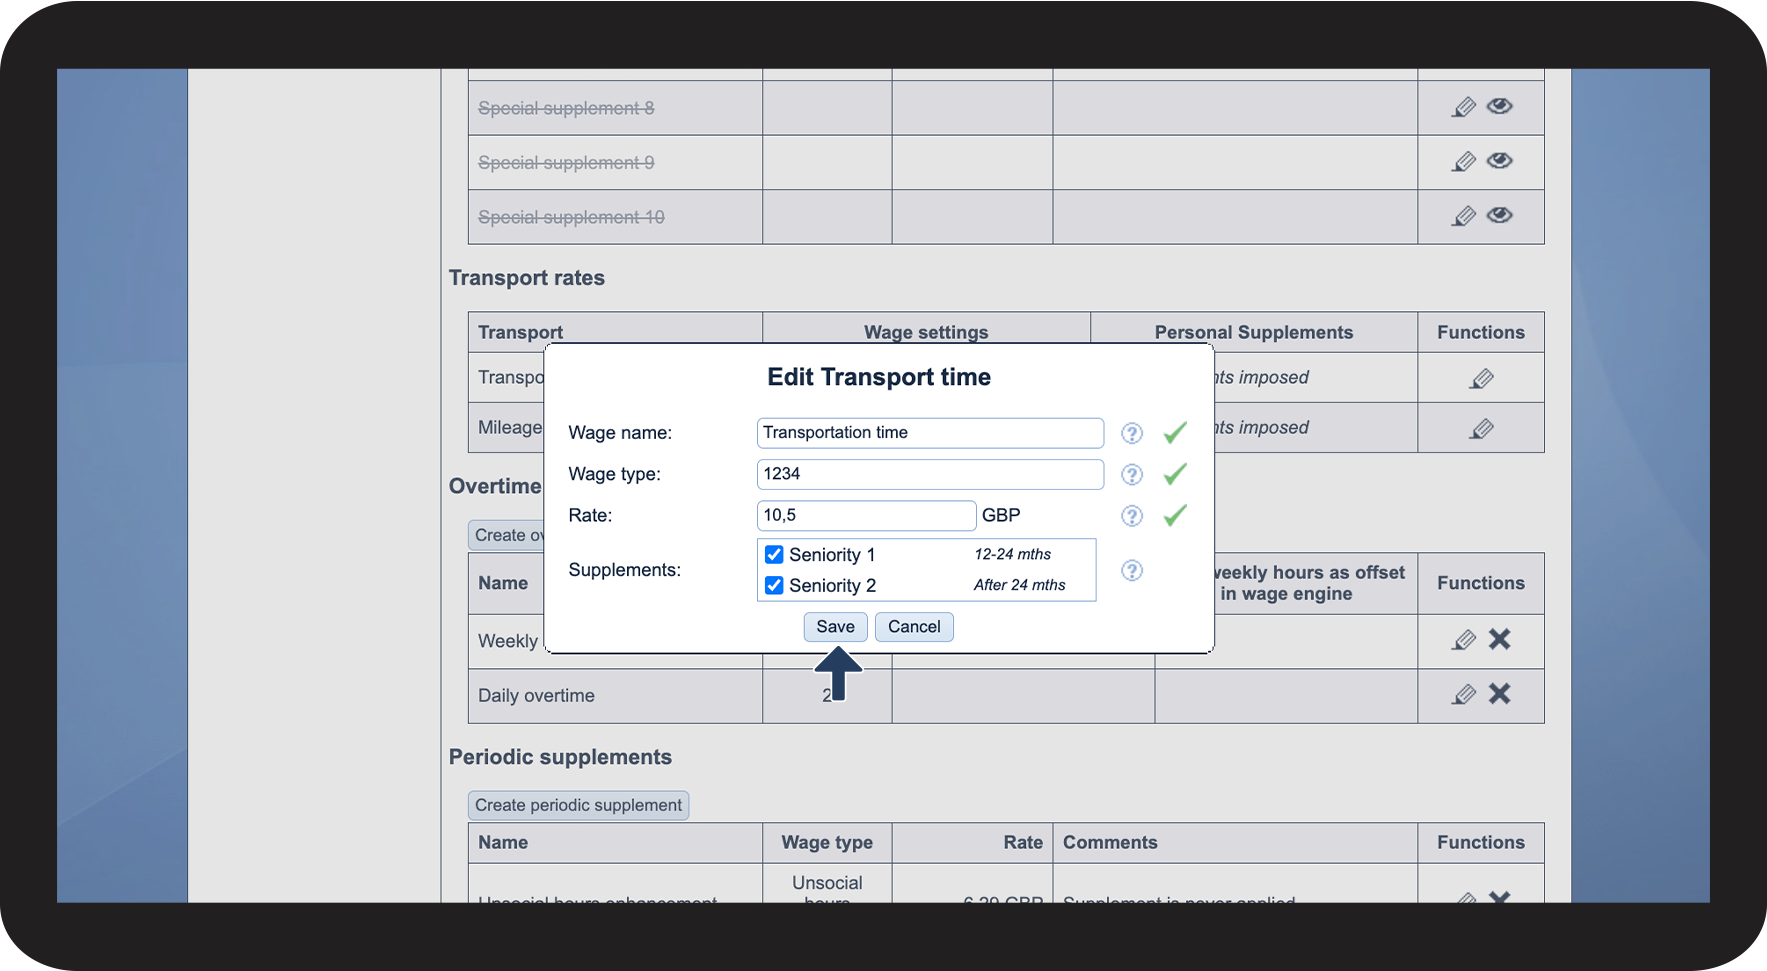Click help icon beside Rate field

point(1131,516)
